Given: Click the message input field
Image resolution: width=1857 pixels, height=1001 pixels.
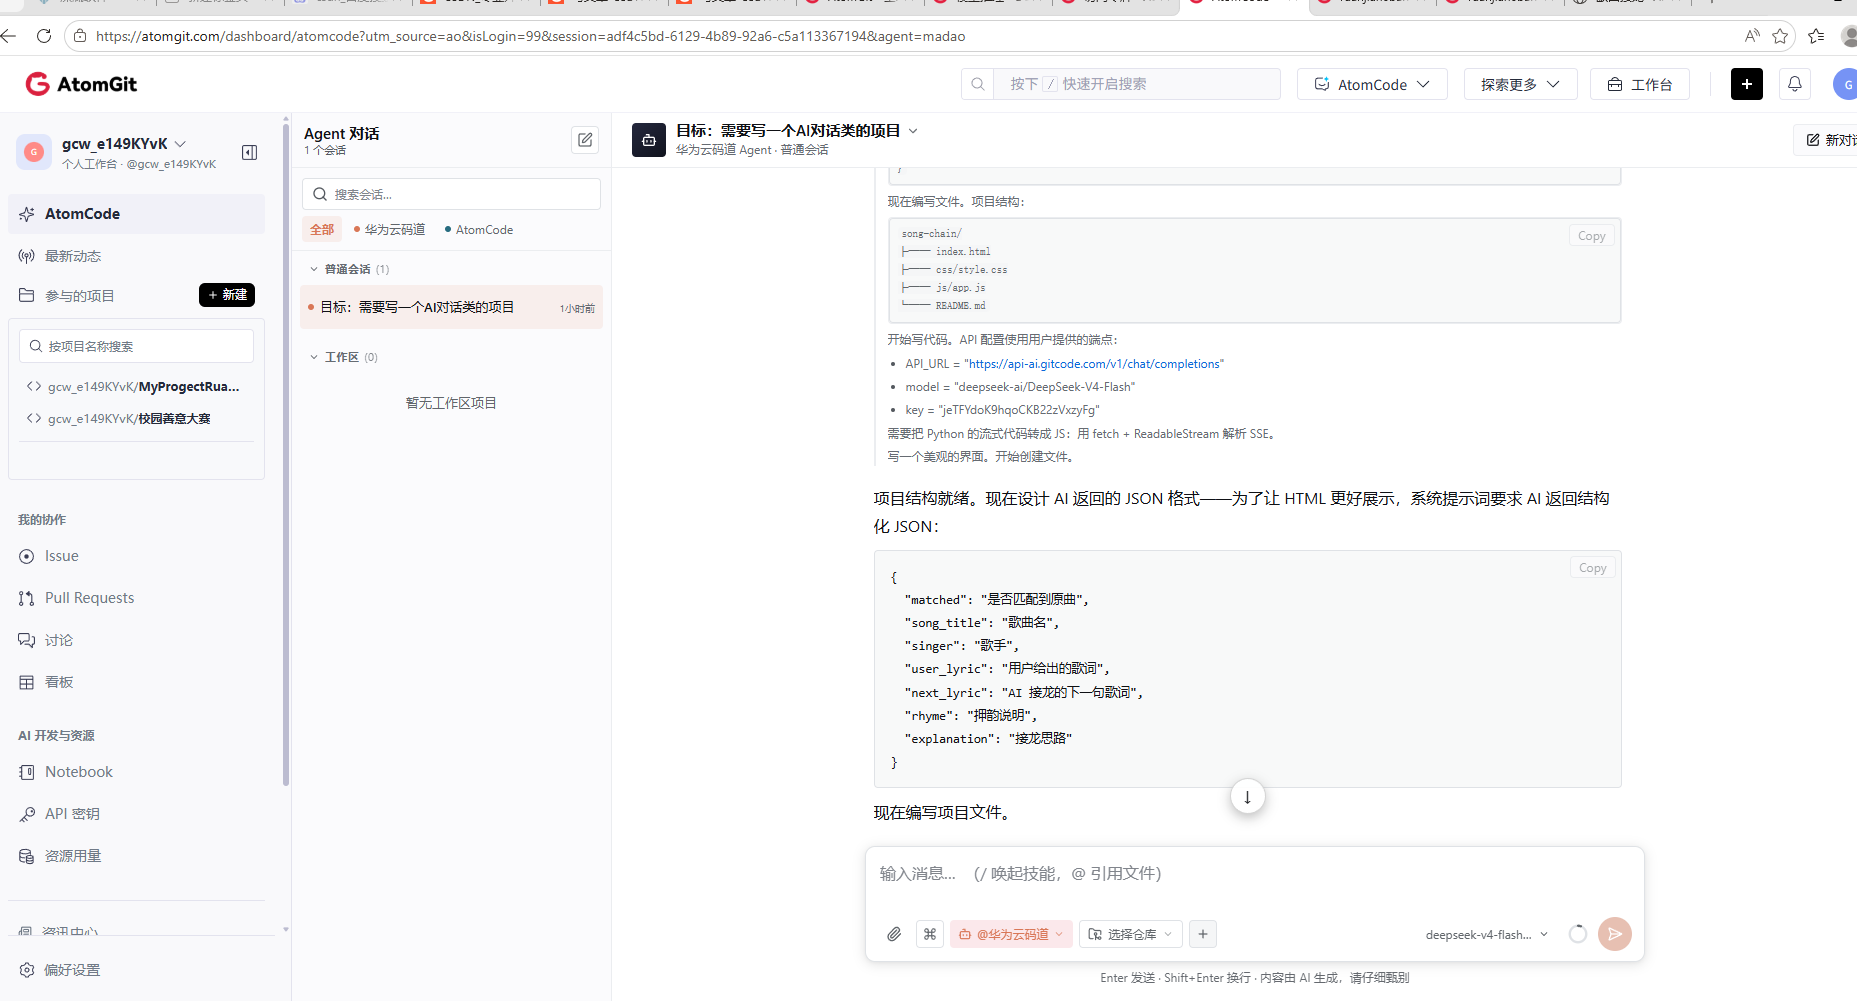Looking at the screenshot, I should coord(1254,874).
